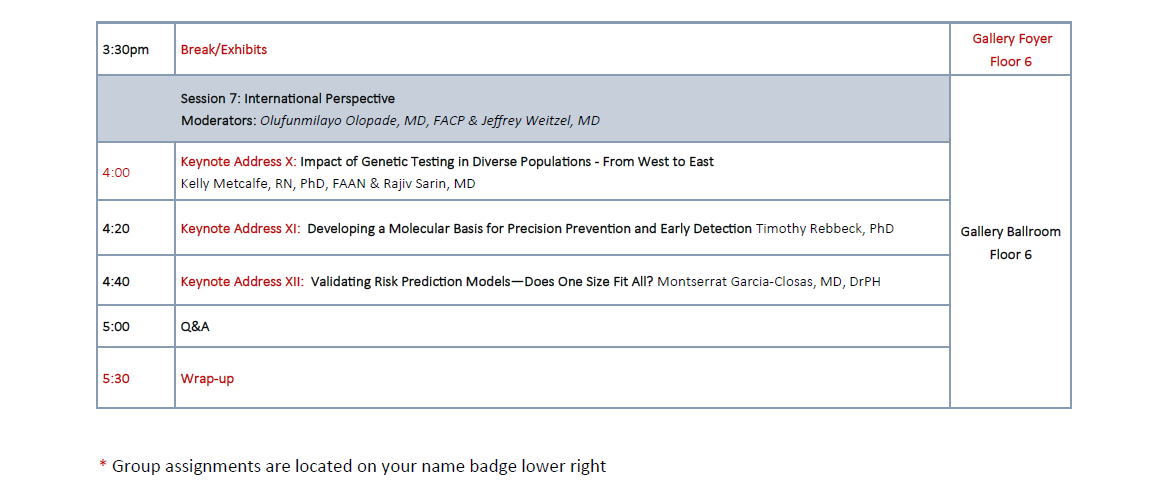Click speaker name Montserrat Garcia-Closas

[x=769, y=282]
